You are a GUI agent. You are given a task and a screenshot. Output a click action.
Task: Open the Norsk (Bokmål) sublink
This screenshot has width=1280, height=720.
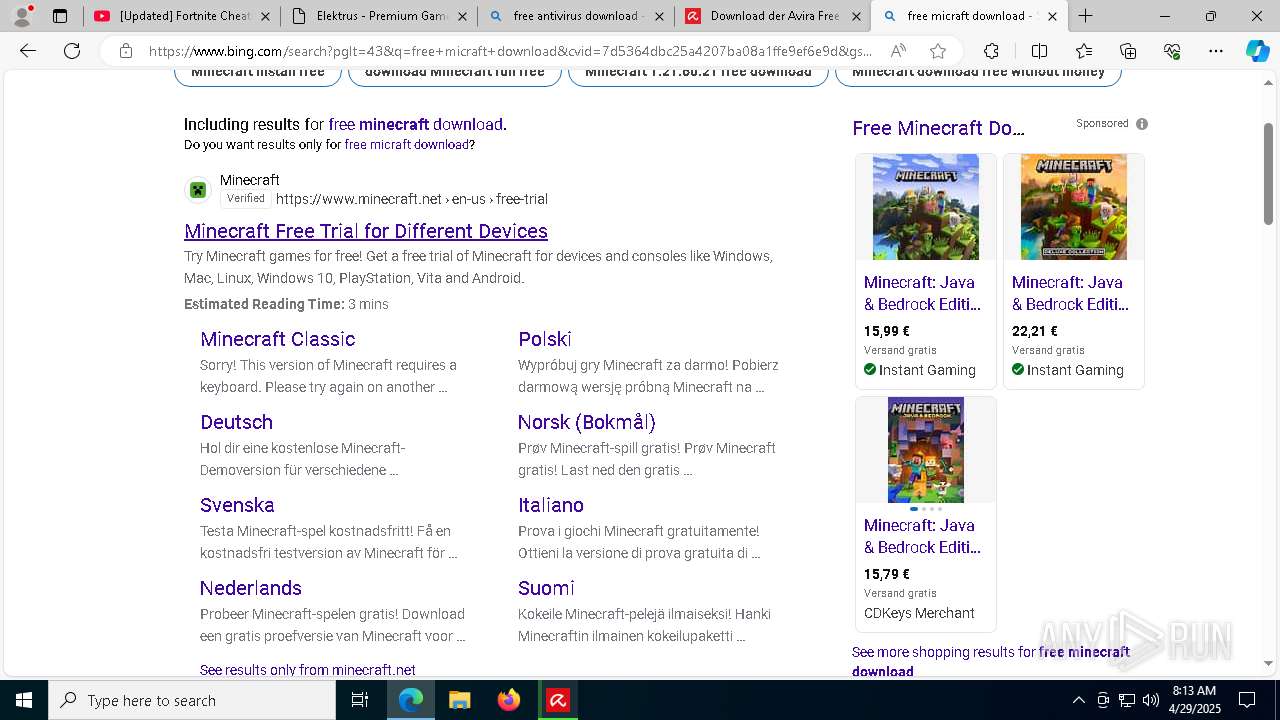[587, 422]
